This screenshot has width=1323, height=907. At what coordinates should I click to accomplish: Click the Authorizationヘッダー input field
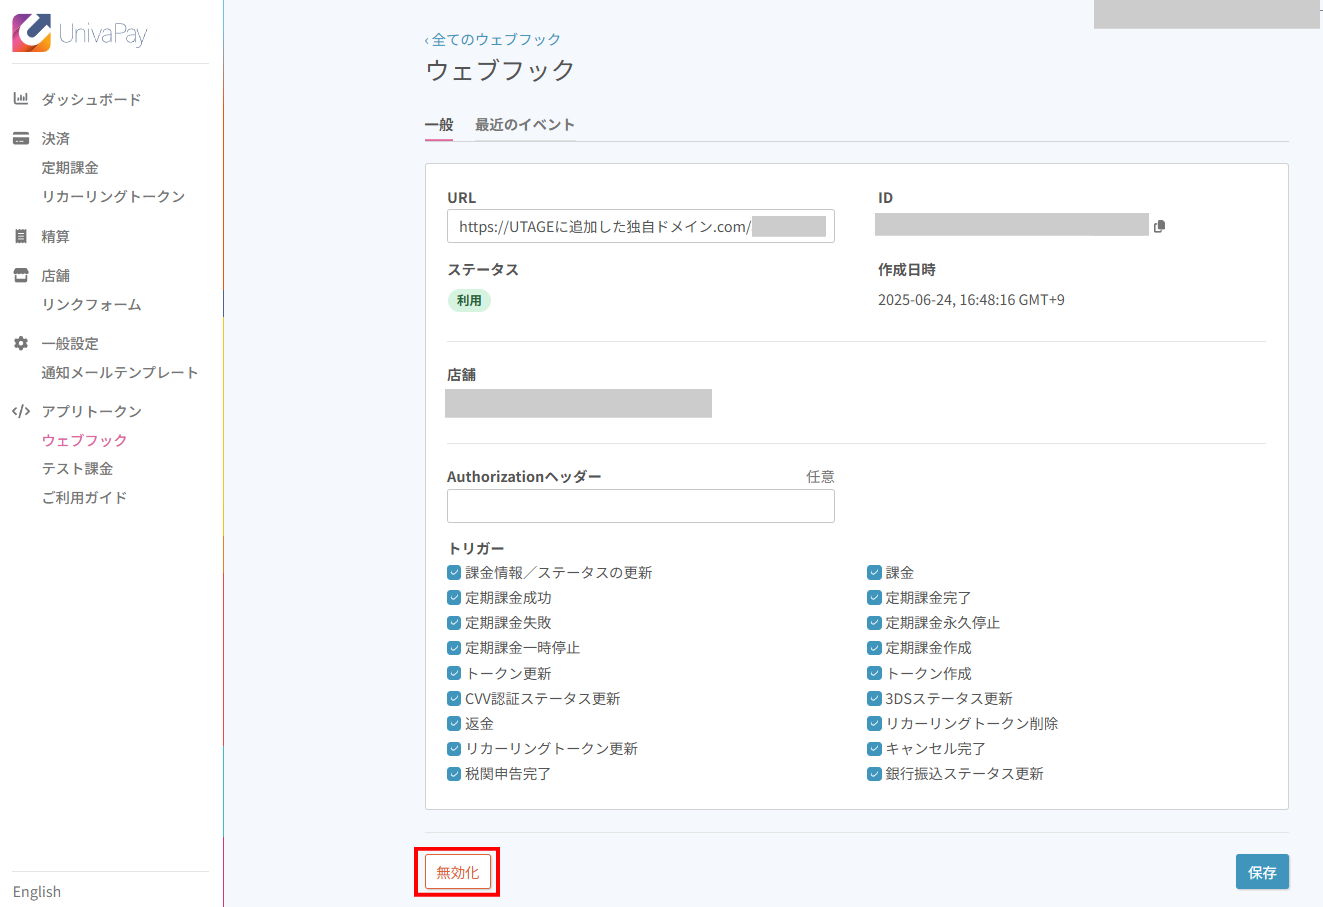640,506
